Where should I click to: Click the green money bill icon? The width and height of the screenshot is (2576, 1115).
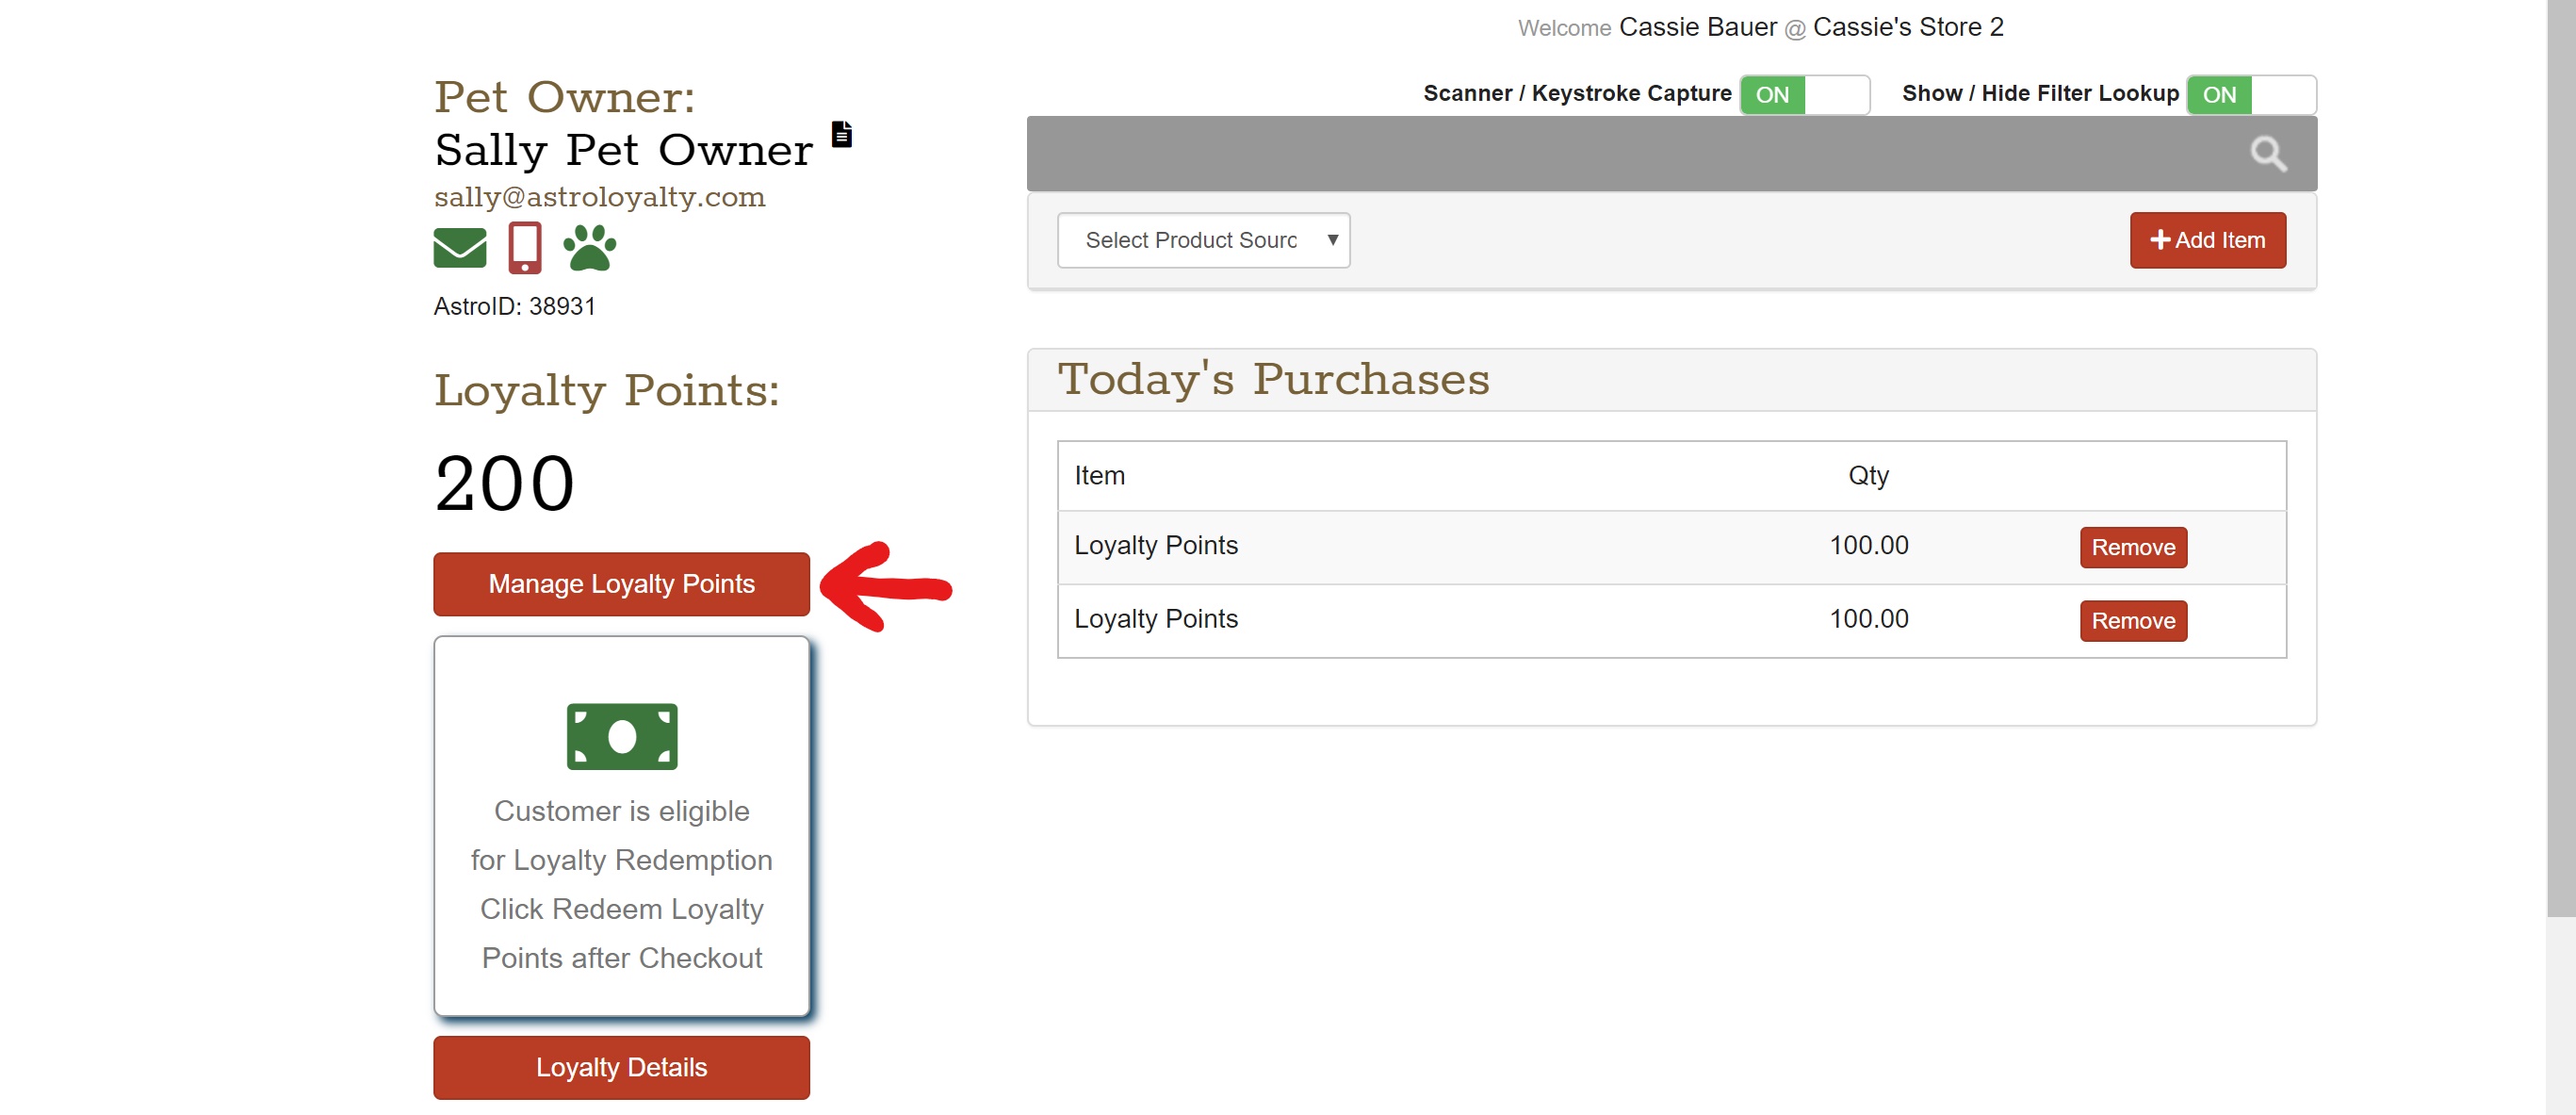click(621, 737)
